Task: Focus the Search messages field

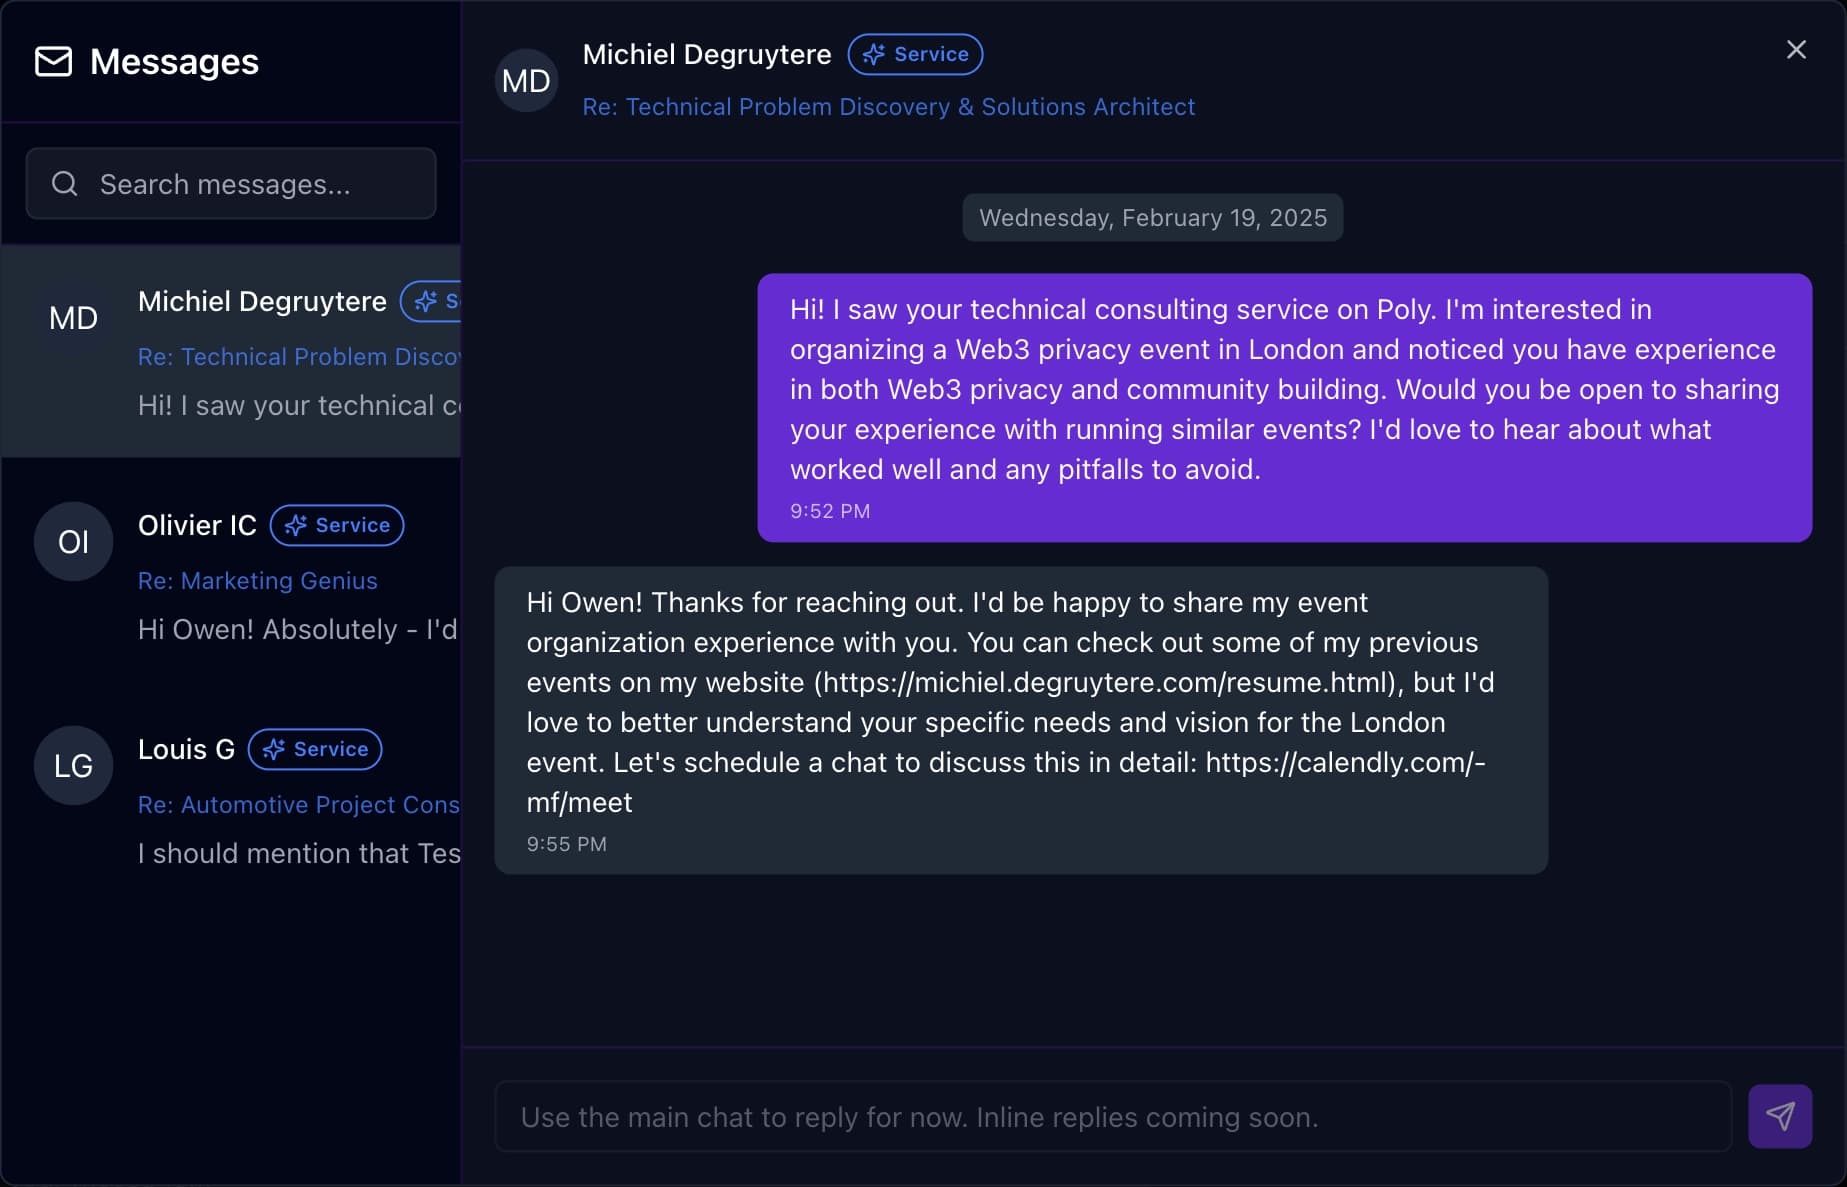Action: coord(231,184)
